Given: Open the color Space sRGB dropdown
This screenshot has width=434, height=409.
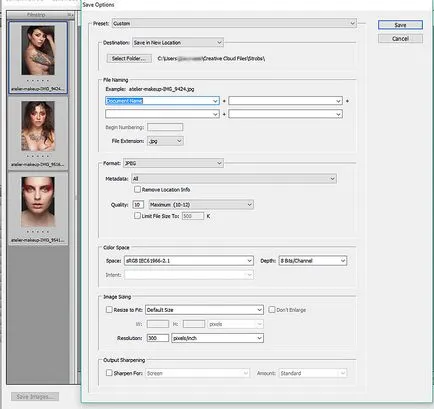Looking at the screenshot, I should tap(189, 261).
